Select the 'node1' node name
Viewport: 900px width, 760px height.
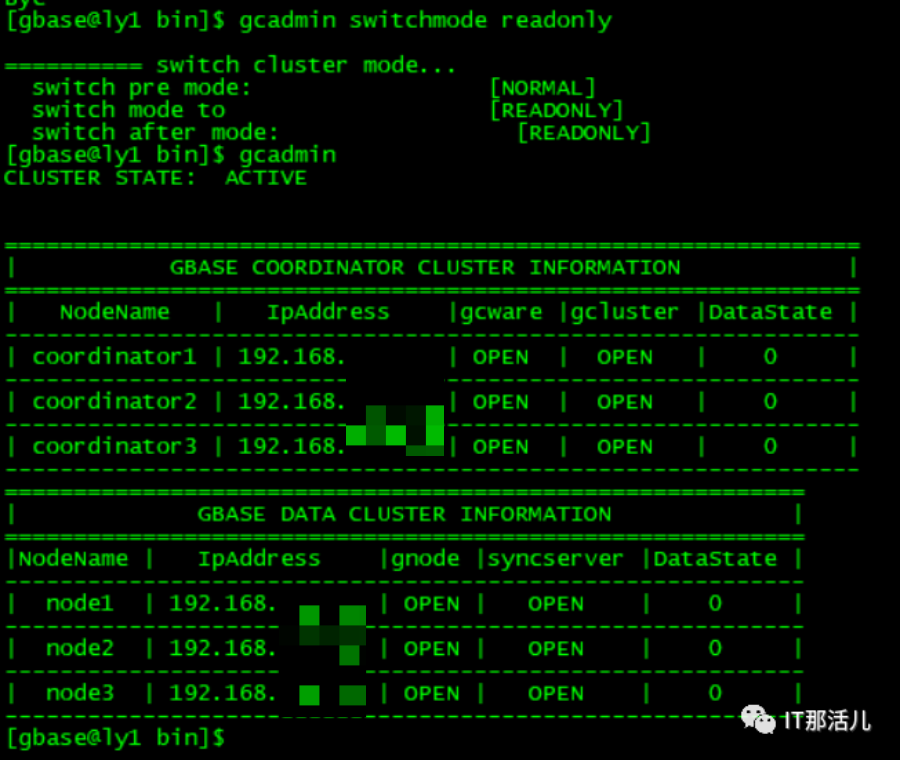[x=80, y=604]
